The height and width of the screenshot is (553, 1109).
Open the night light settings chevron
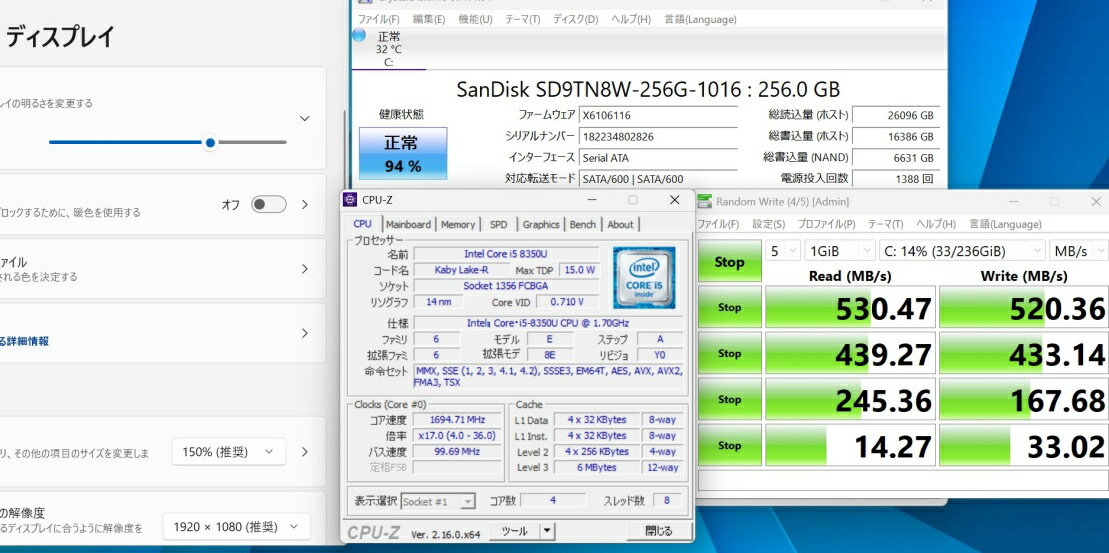click(x=305, y=204)
